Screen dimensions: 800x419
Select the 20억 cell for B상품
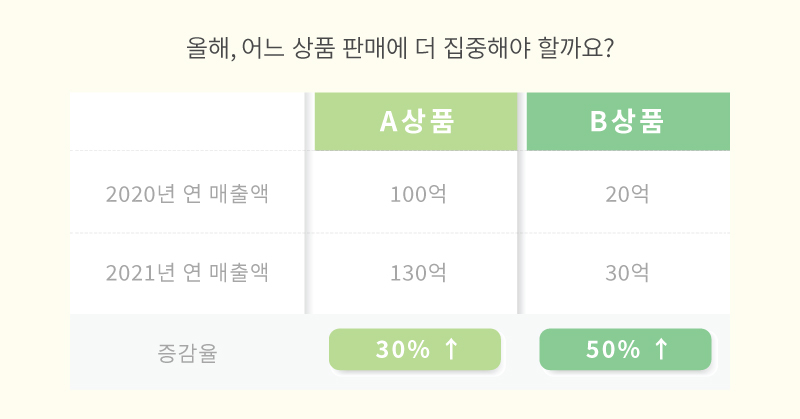[627, 194]
